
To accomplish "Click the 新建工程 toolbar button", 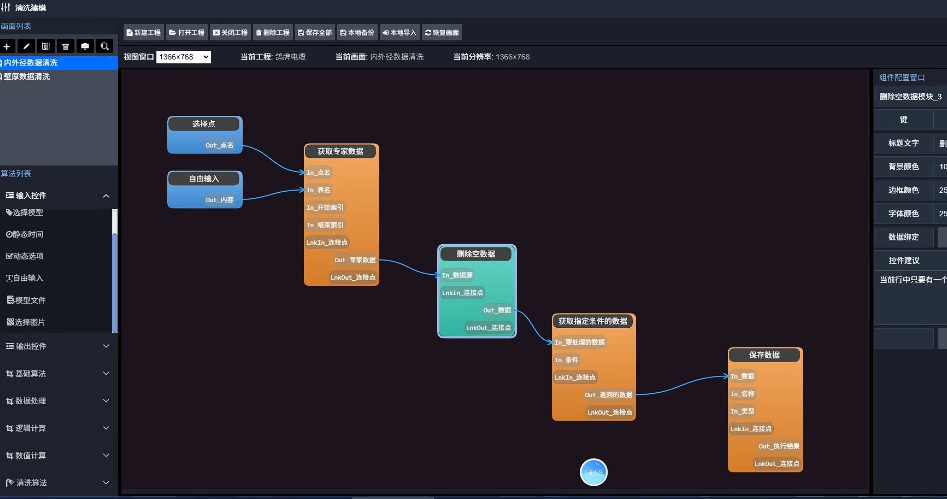I will (142, 32).
